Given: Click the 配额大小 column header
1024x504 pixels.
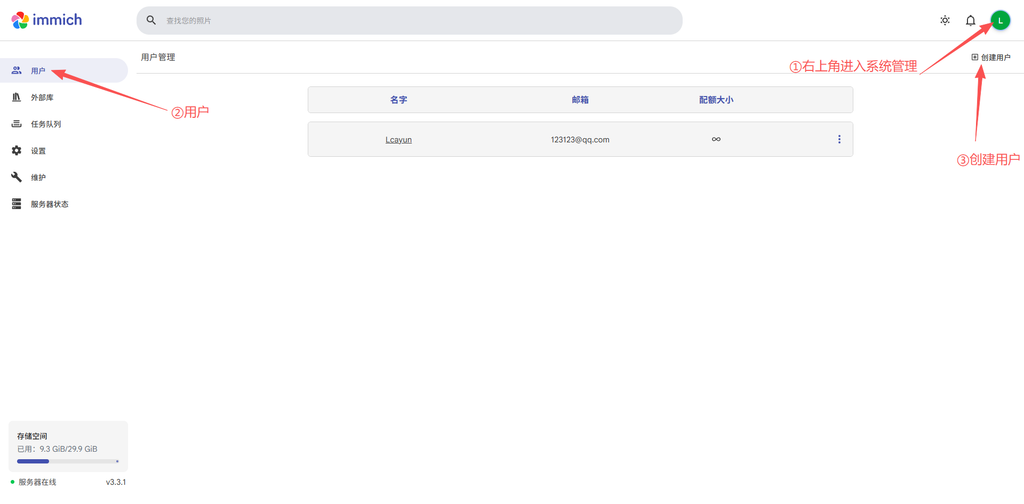Looking at the screenshot, I should coord(716,100).
